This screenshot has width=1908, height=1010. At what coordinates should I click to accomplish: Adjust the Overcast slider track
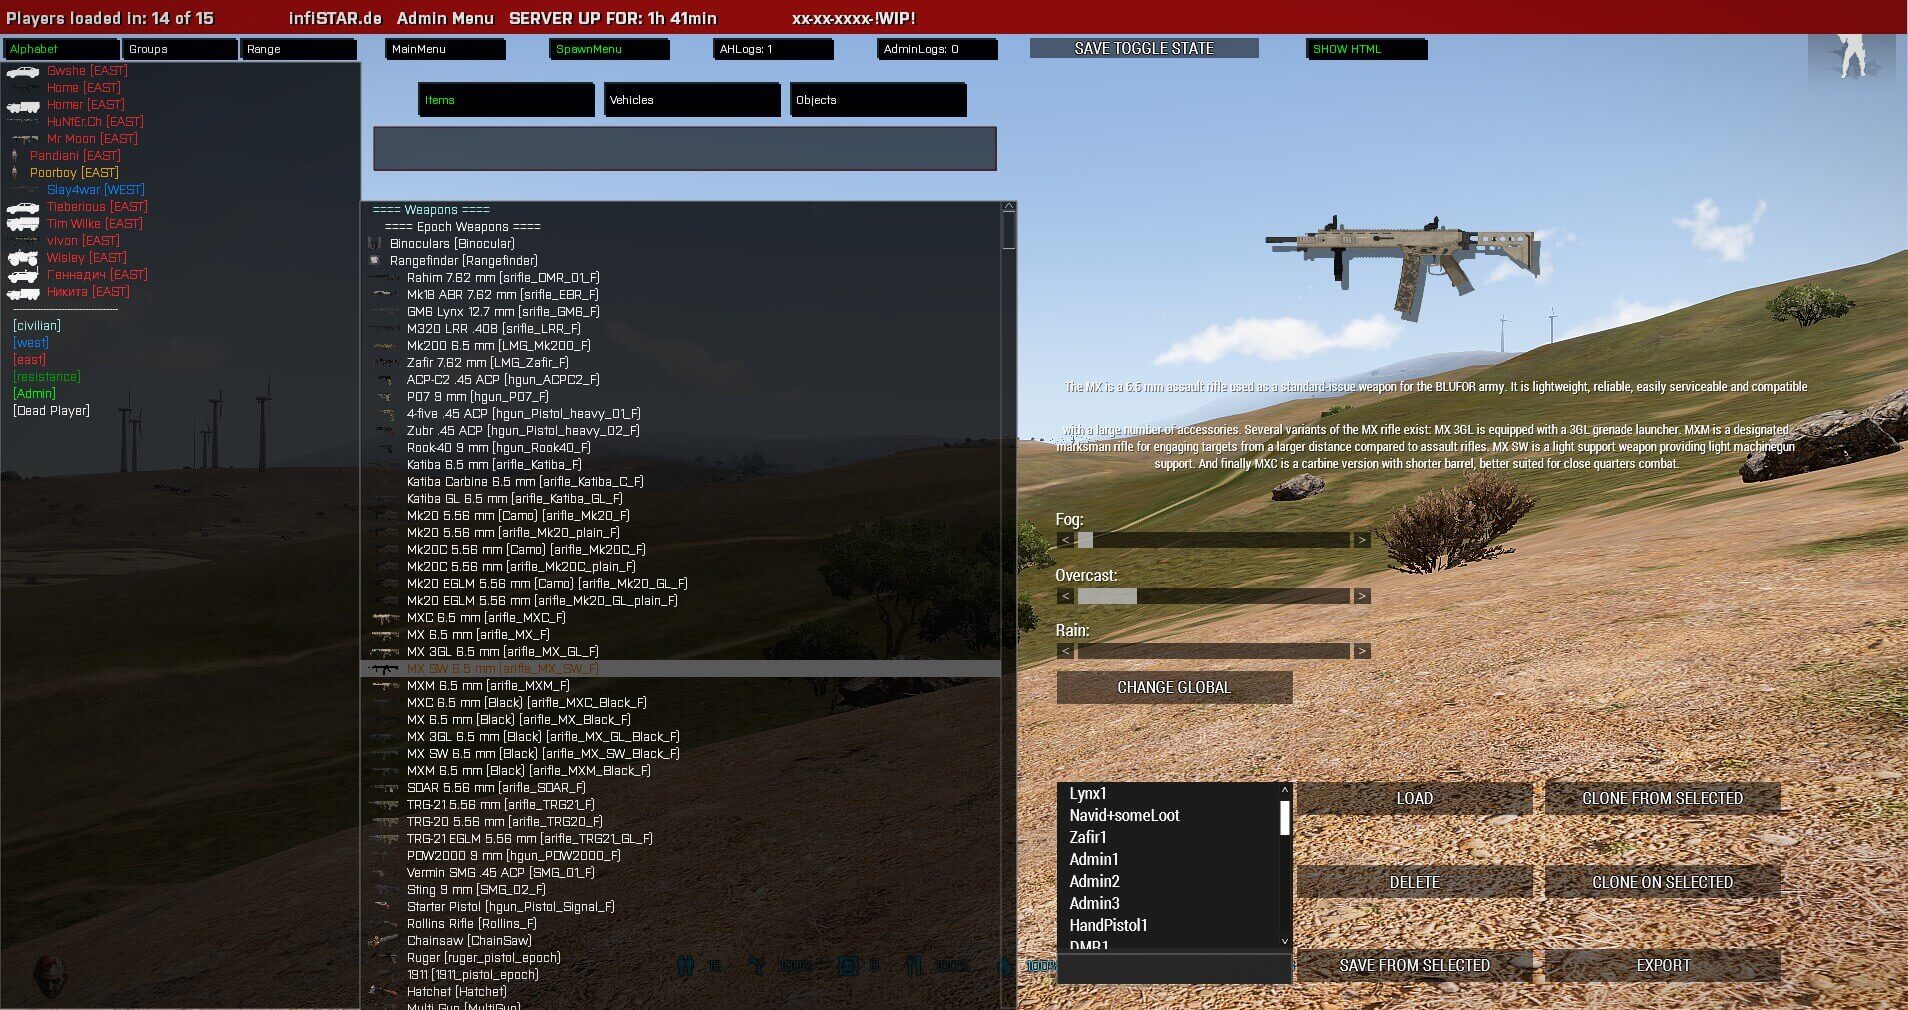click(x=1213, y=596)
